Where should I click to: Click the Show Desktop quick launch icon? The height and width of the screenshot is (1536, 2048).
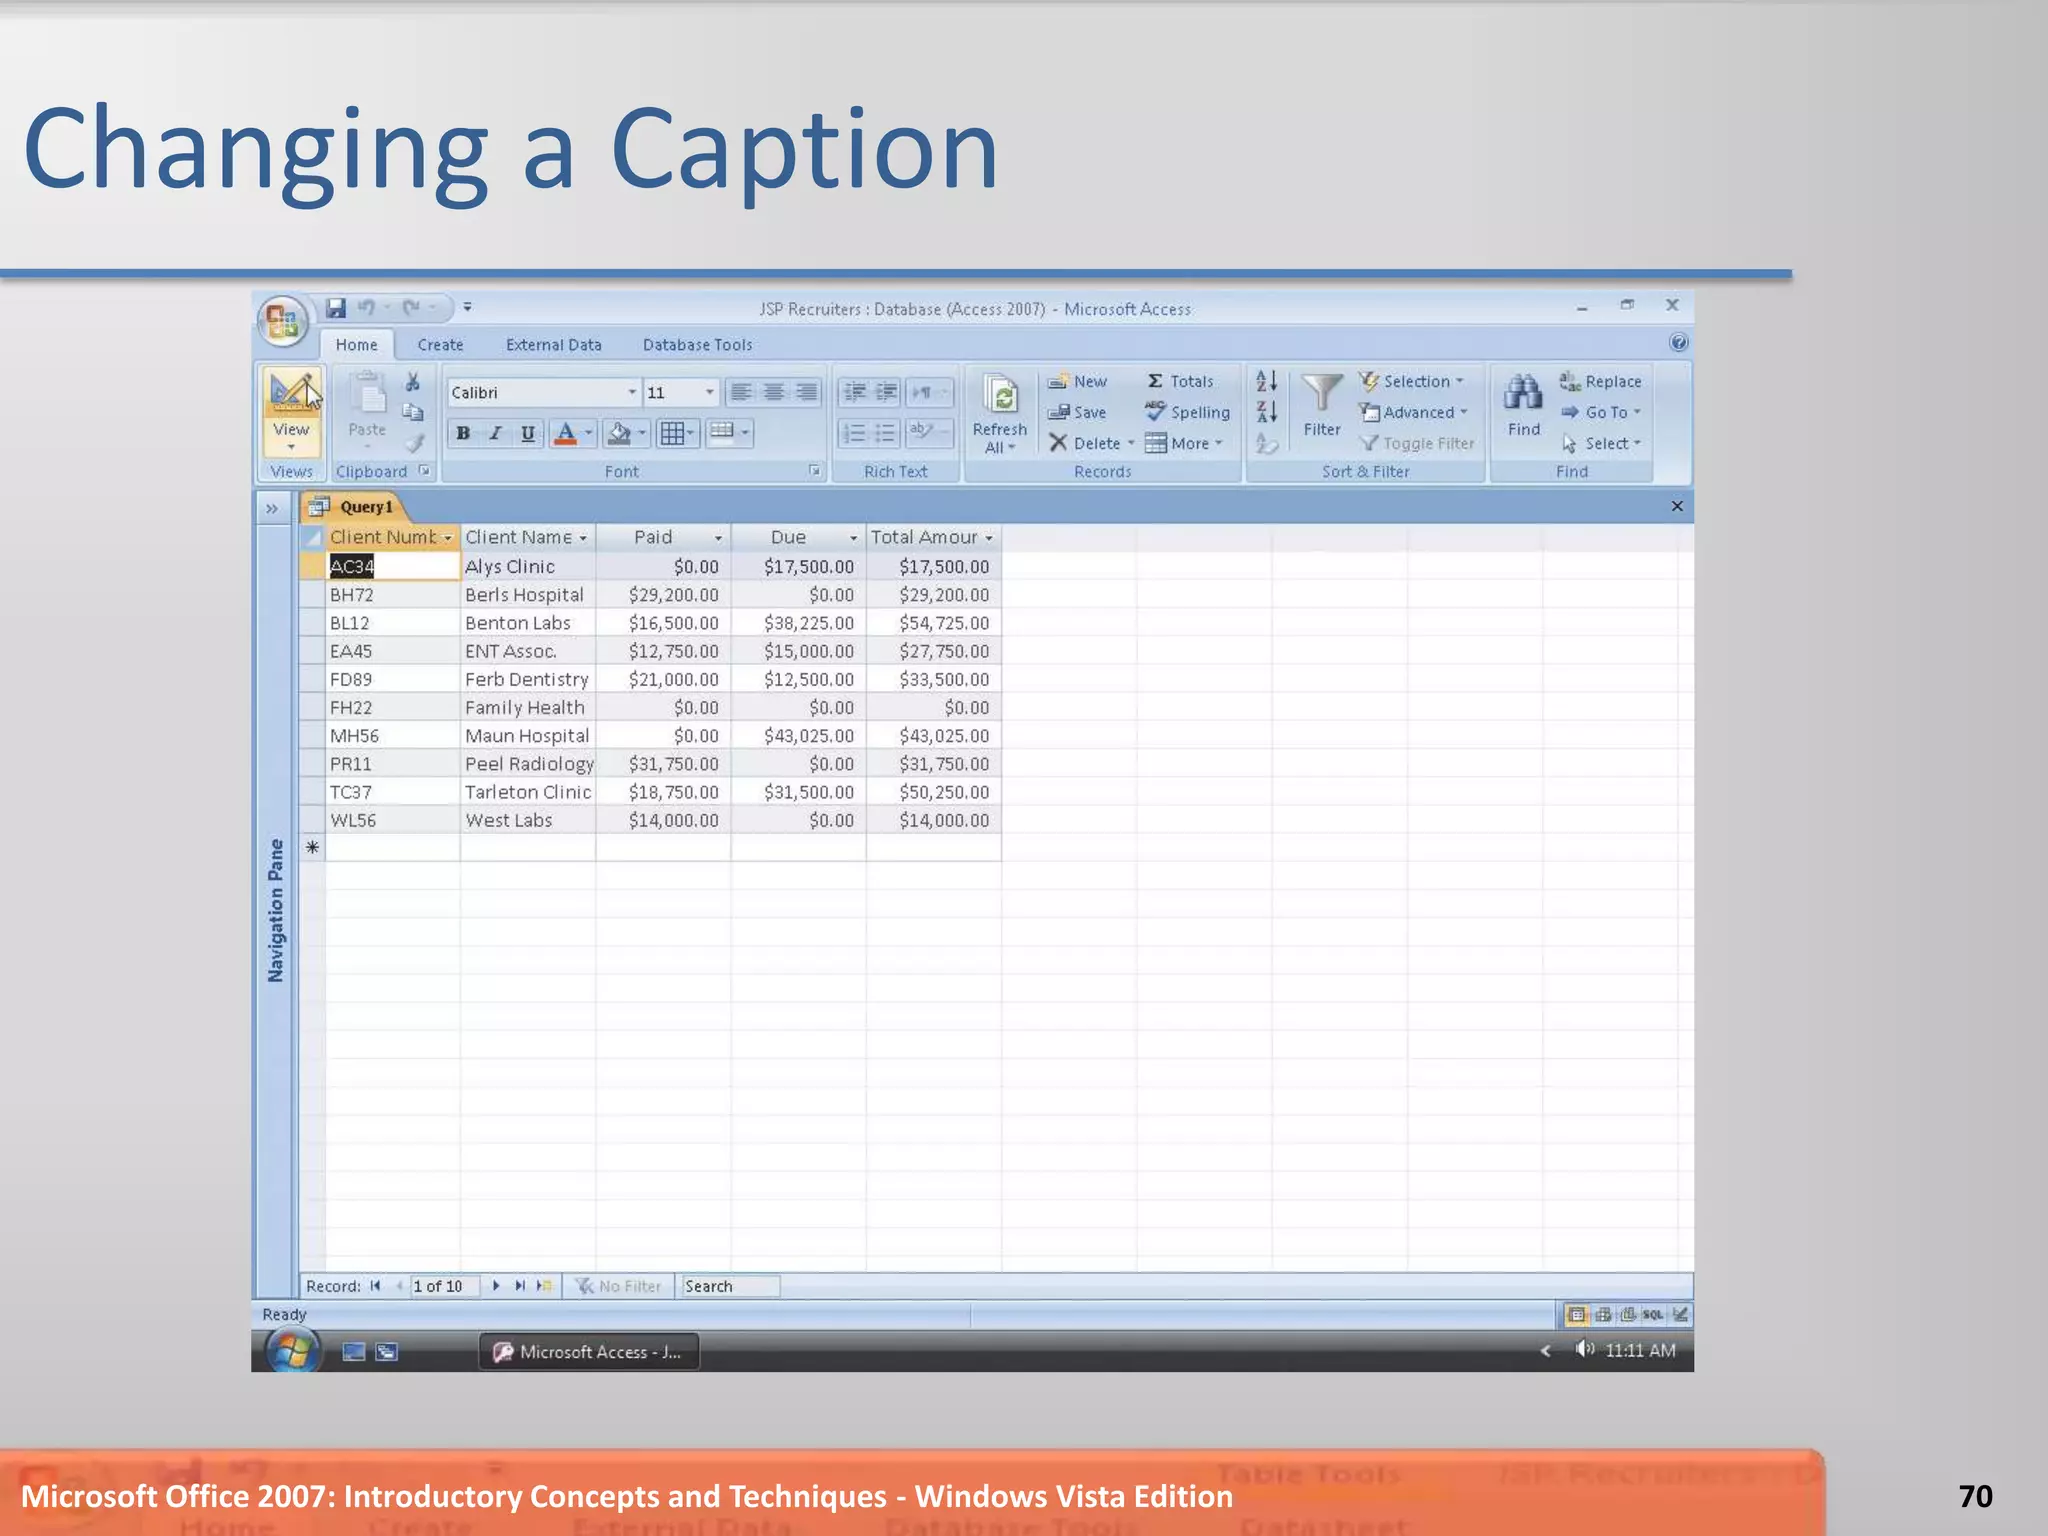pos(353,1352)
